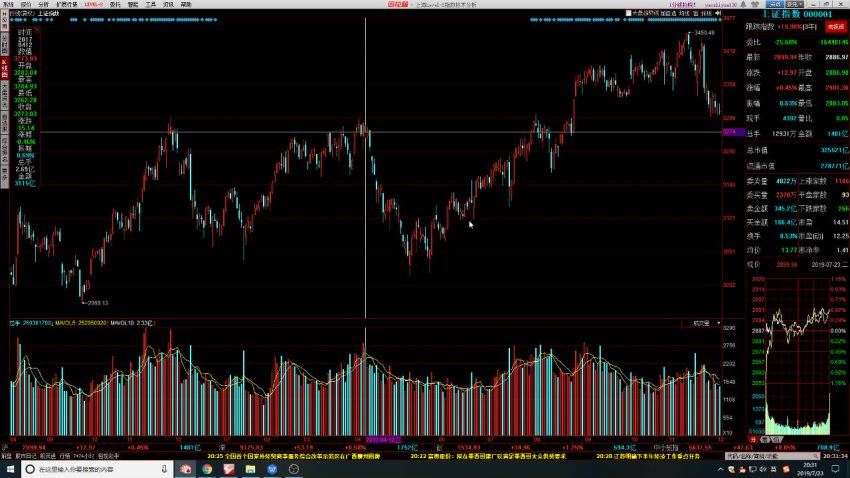Open the LEVEL-2 menu
Image resolution: width=850 pixels, height=478 pixels.
click(x=94, y=4)
